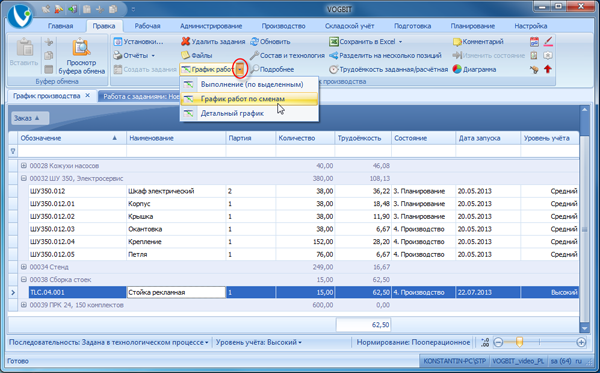The width and height of the screenshot is (600, 373).
Task: Switch to 'Складской учёт' ribbon tab
Action: coord(350,26)
